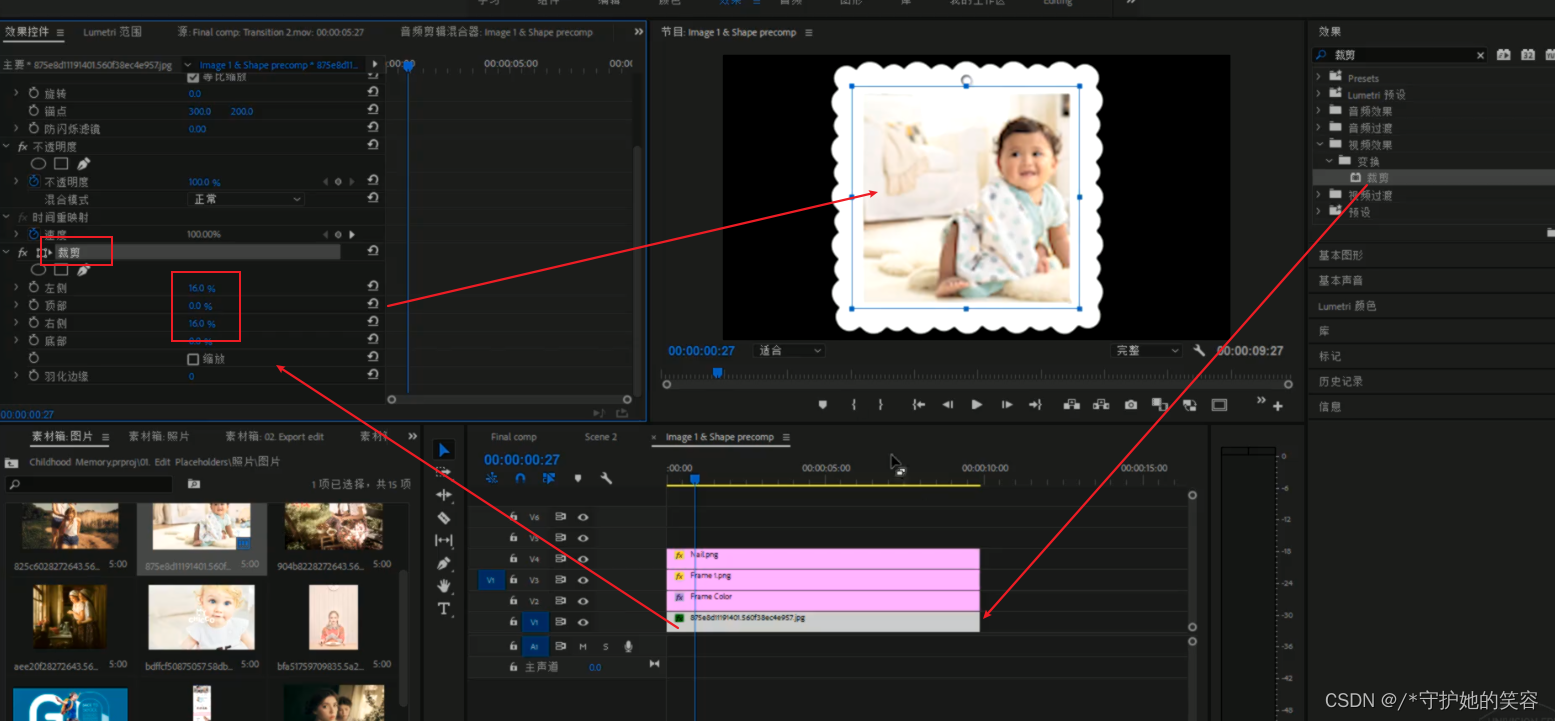Toggle snap magnet in timeline
Image resolution: width=1555 pixels, height=721 pixels.
(520, 478)
